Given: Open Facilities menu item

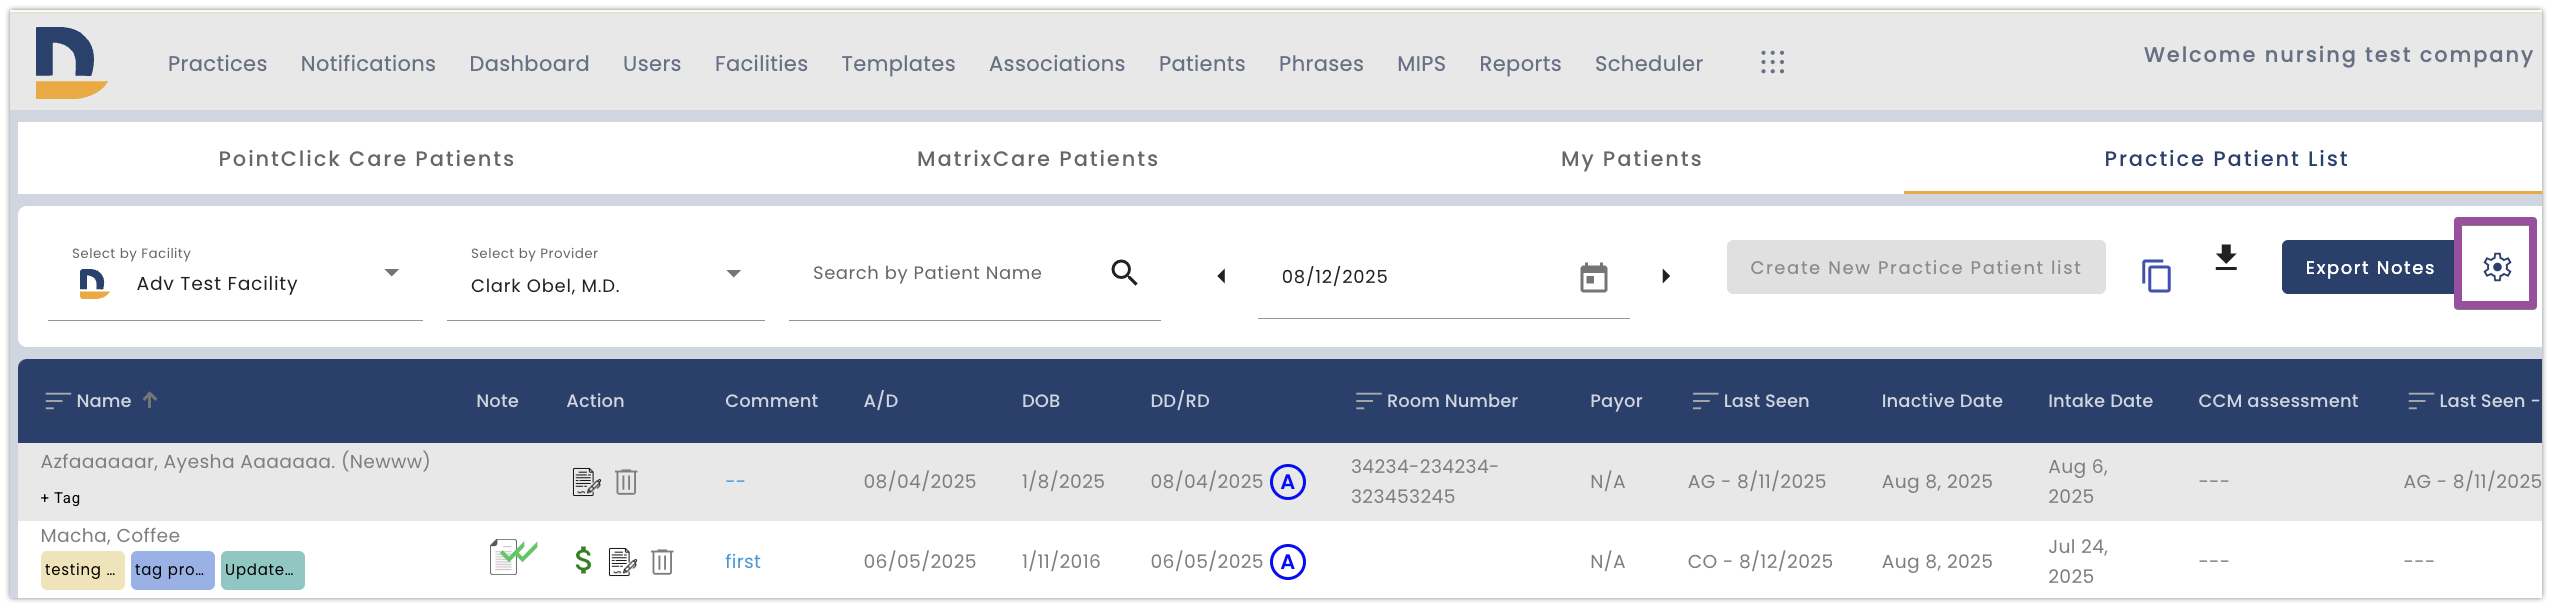Looking at the screenshot, I should (761, 64).
